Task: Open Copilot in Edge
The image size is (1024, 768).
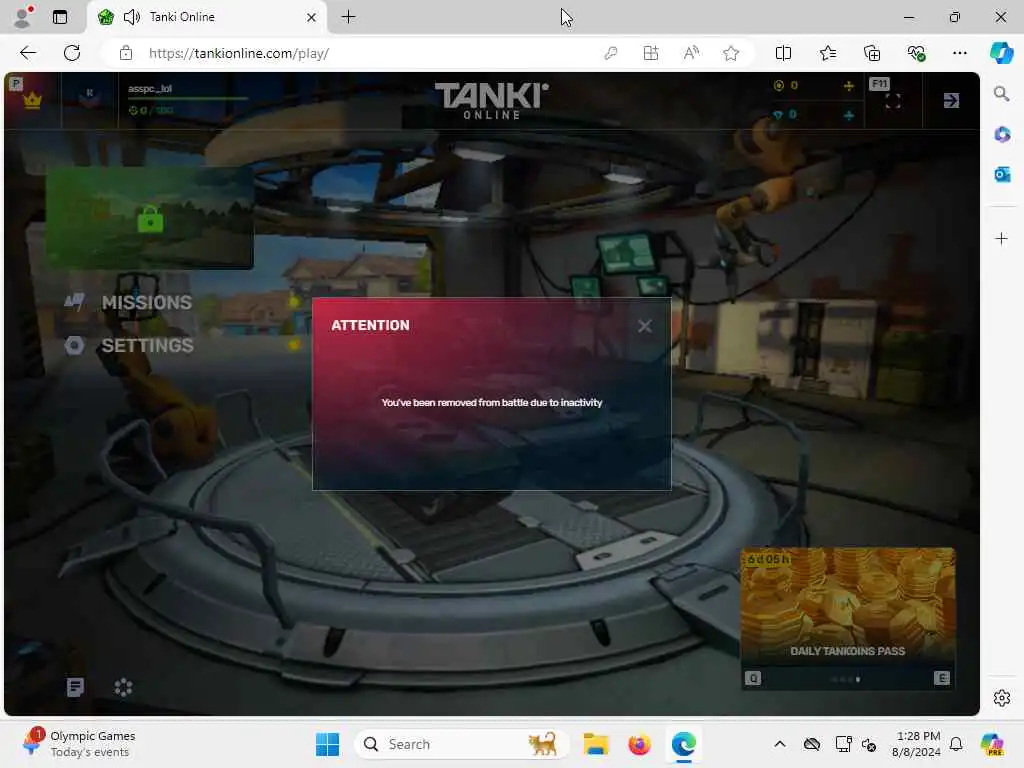Action: pyautogui.click(x=1001, y=53)
